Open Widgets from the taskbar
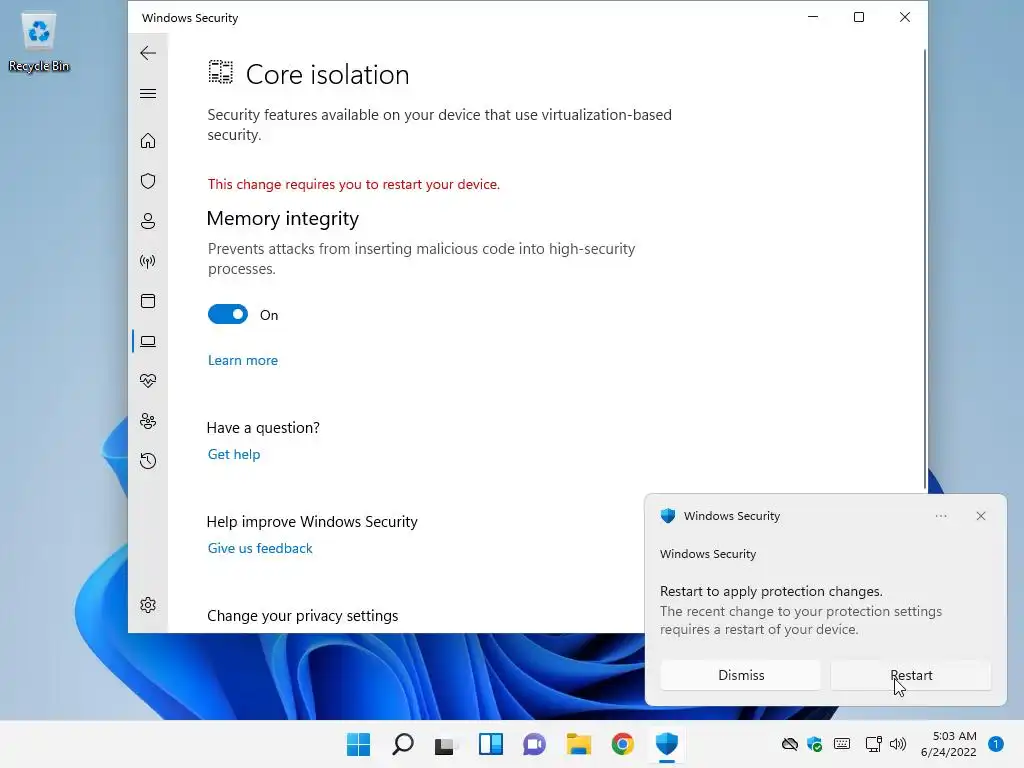Viewport: 1024px width, 768px height. point(490,744)
